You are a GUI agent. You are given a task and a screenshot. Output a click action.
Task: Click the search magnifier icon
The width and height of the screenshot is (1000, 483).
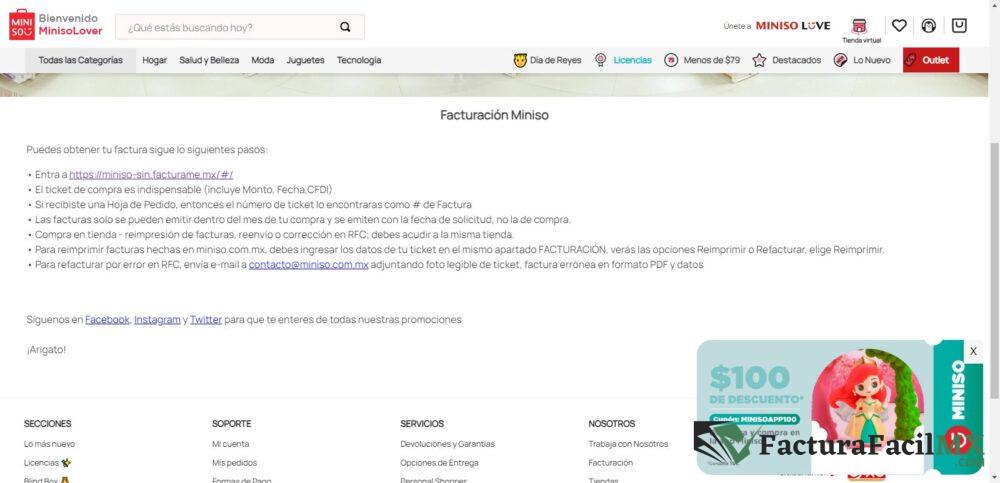pyautogui.click(x=345, y=27)
